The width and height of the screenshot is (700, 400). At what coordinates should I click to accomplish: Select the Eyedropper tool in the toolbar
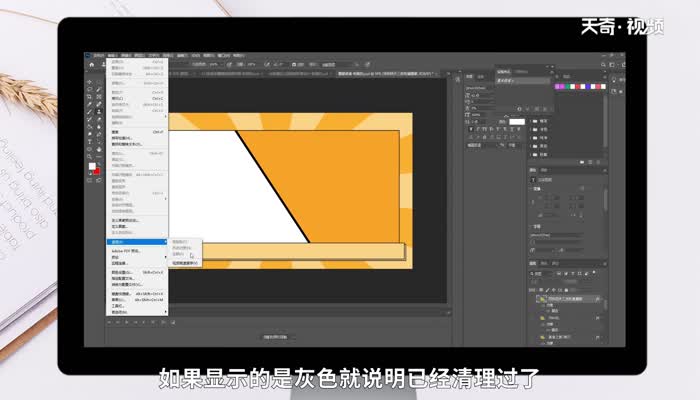point(90,104)
